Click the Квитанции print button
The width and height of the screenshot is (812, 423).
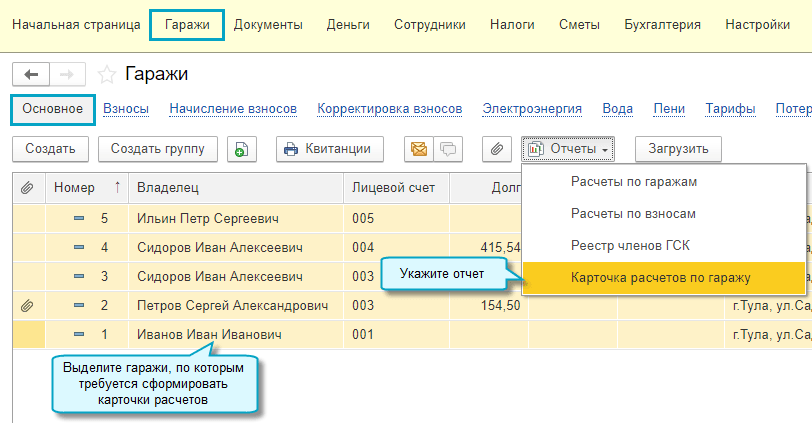coord(330,149)
